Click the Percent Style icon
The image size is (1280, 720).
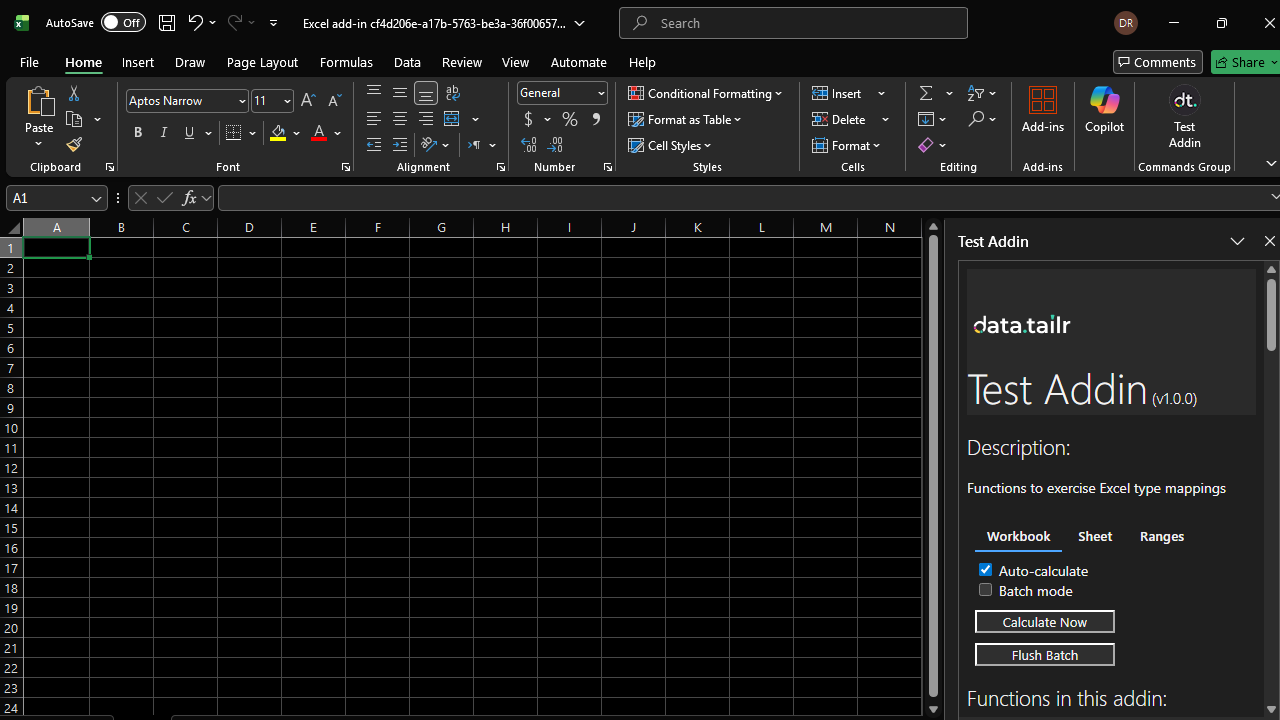tap(569, 119)
